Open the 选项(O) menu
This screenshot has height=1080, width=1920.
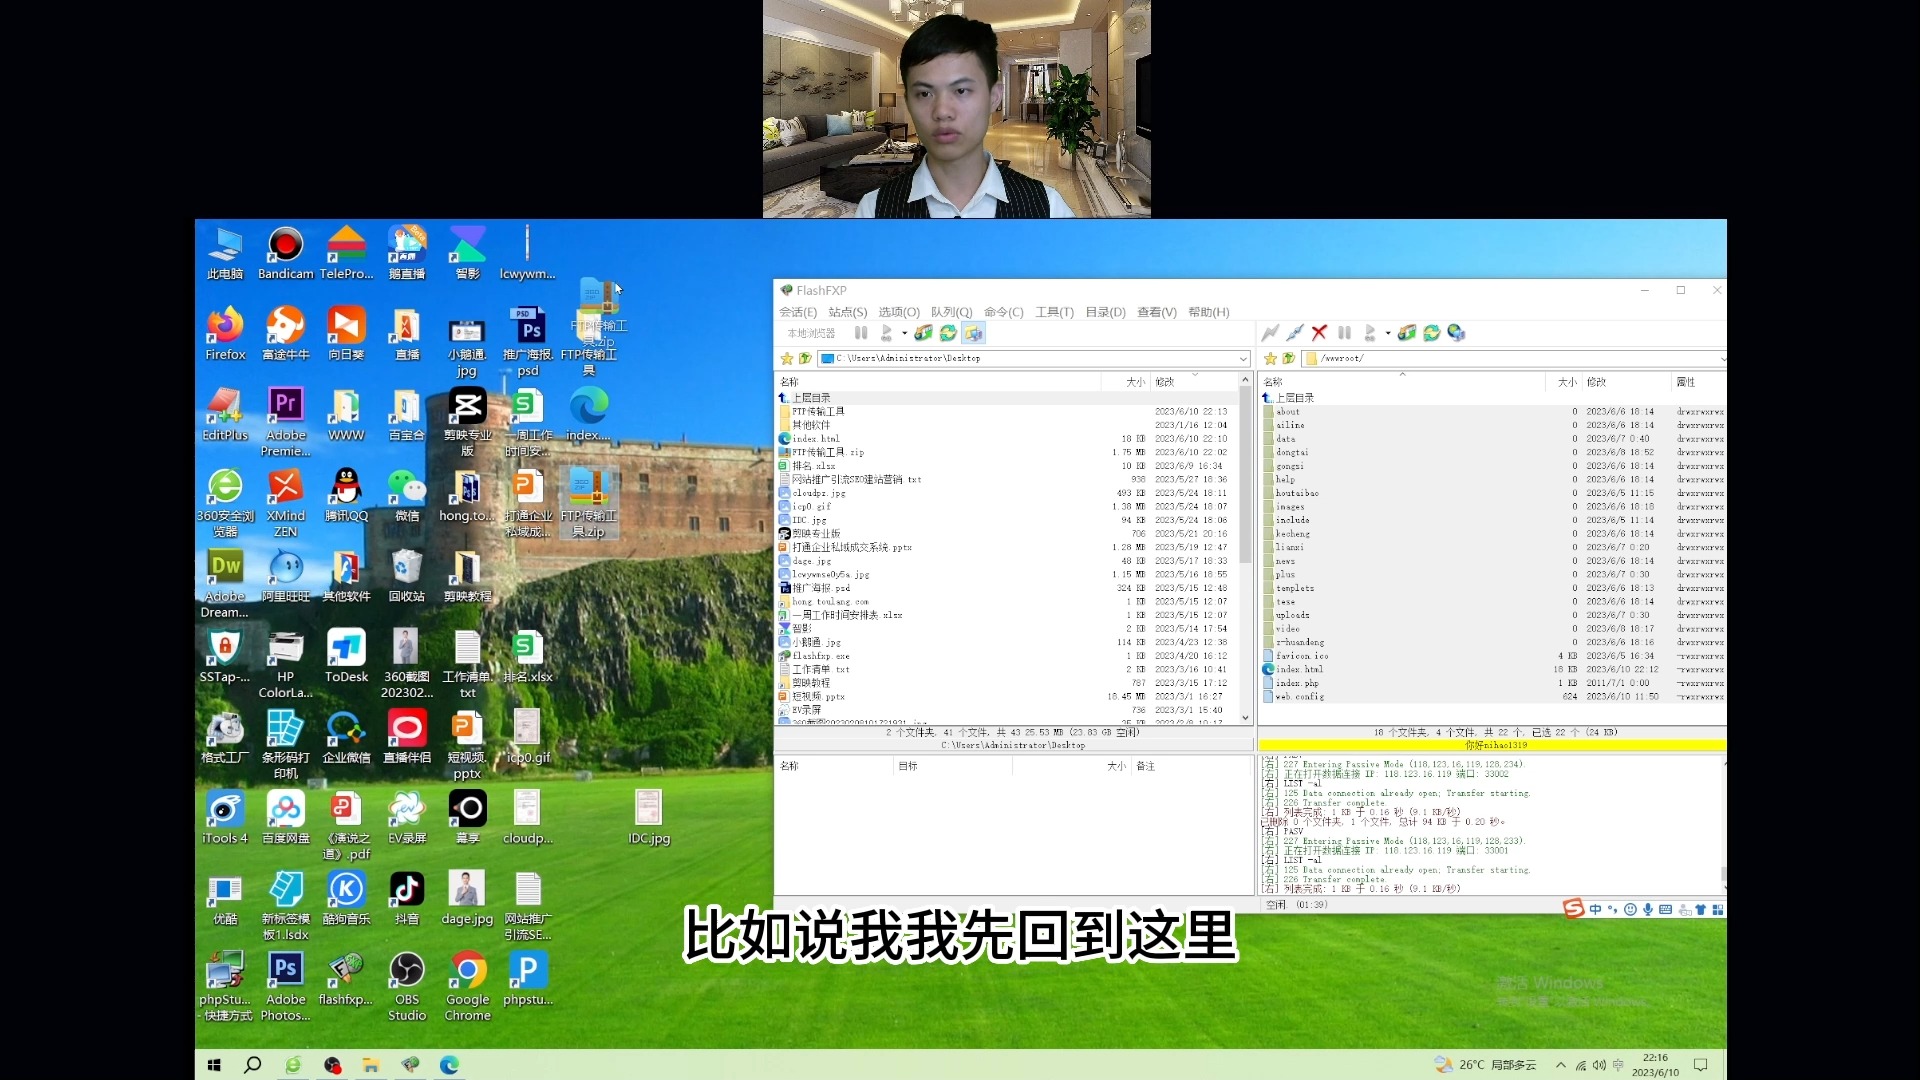point(898,312)
